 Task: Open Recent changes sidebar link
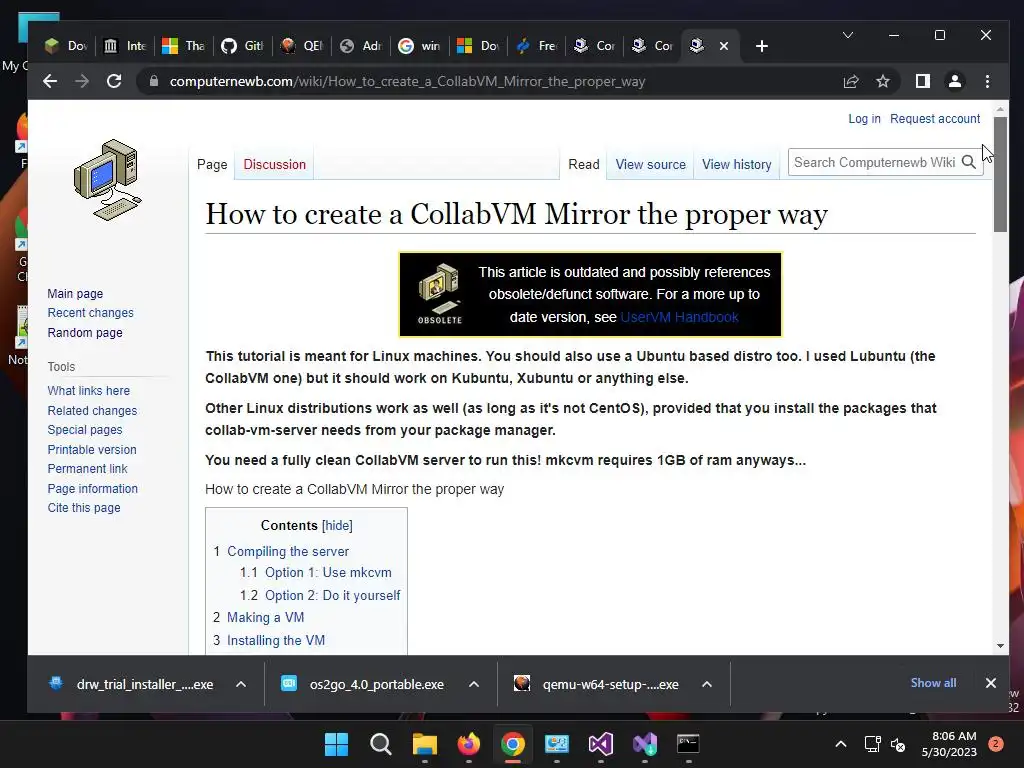click(x=90, y=313)
